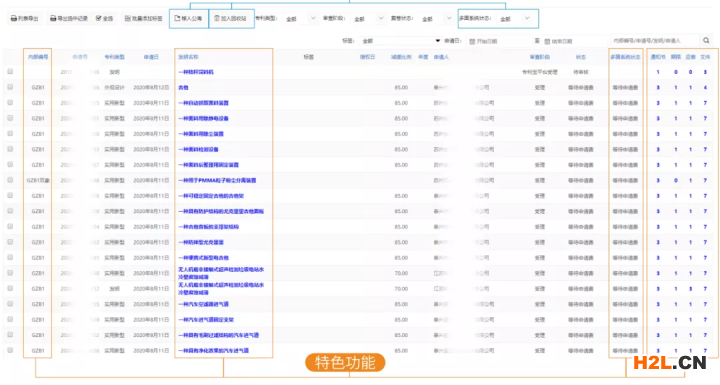This screenshot has height=385, width=720.
Task: Sort by the 内部编号 column header
Action: click(38, 57)
